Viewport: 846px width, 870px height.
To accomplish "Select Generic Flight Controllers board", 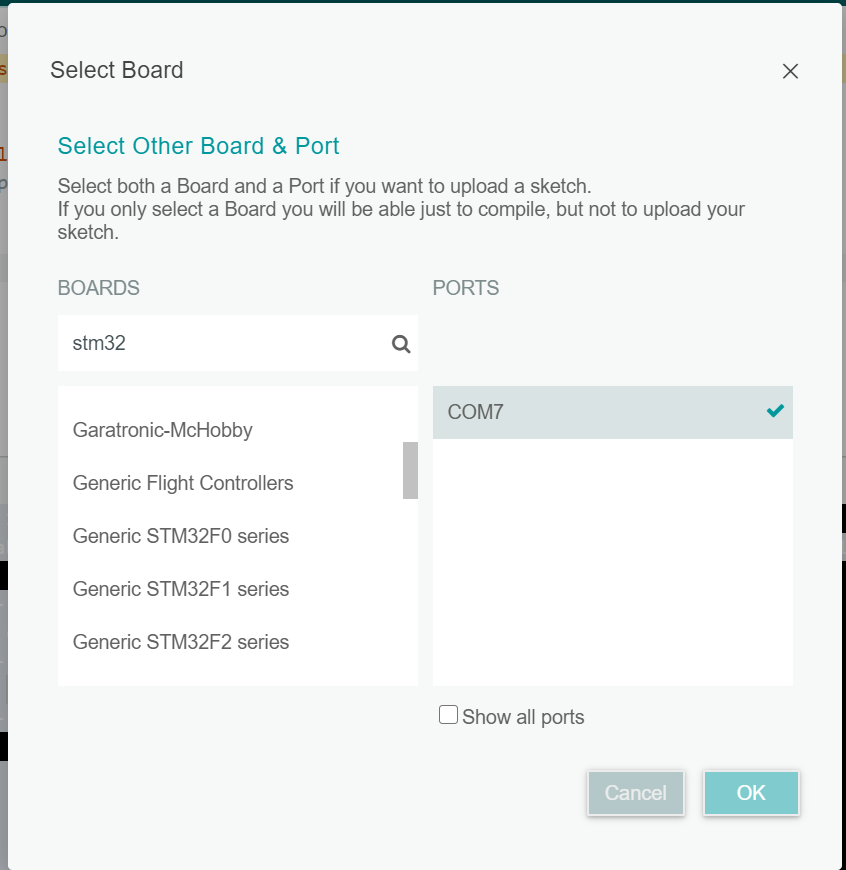I will pos(183,483).
